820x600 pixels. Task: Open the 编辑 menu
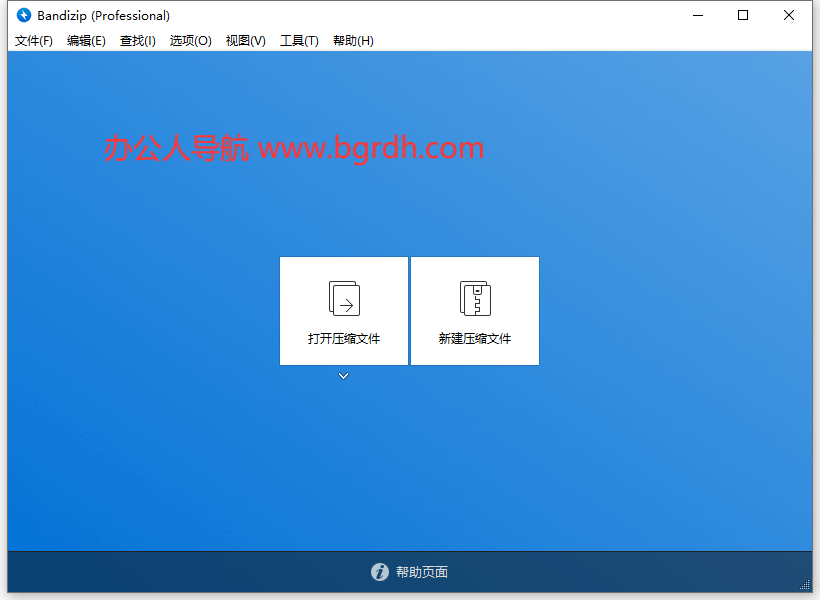(x=86, y=40)
